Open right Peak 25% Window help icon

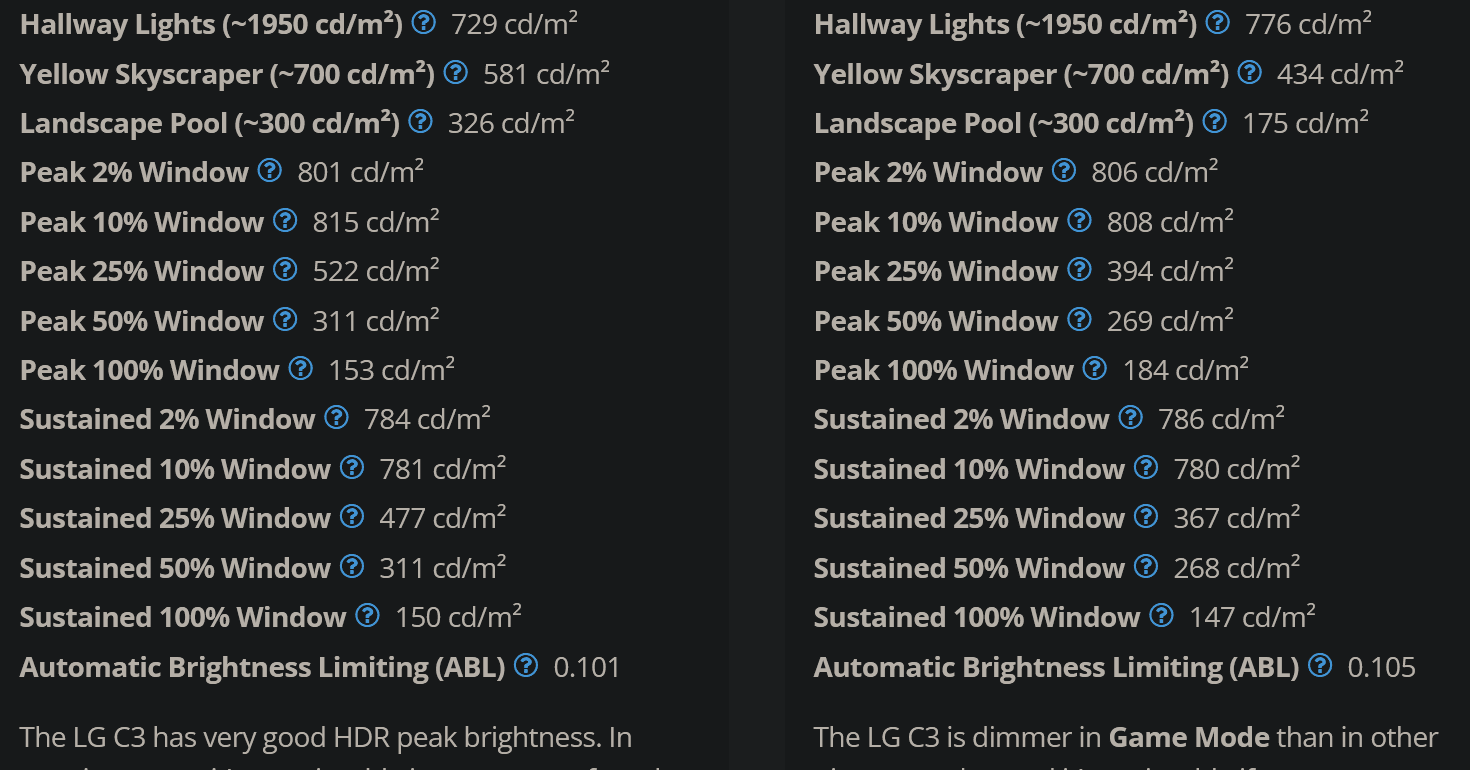(1080, 269)
